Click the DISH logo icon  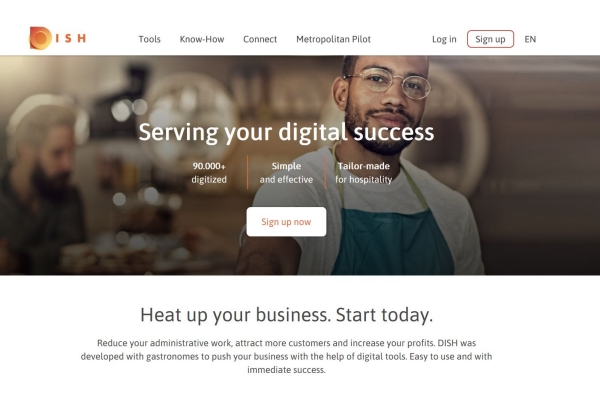point(41,38)
